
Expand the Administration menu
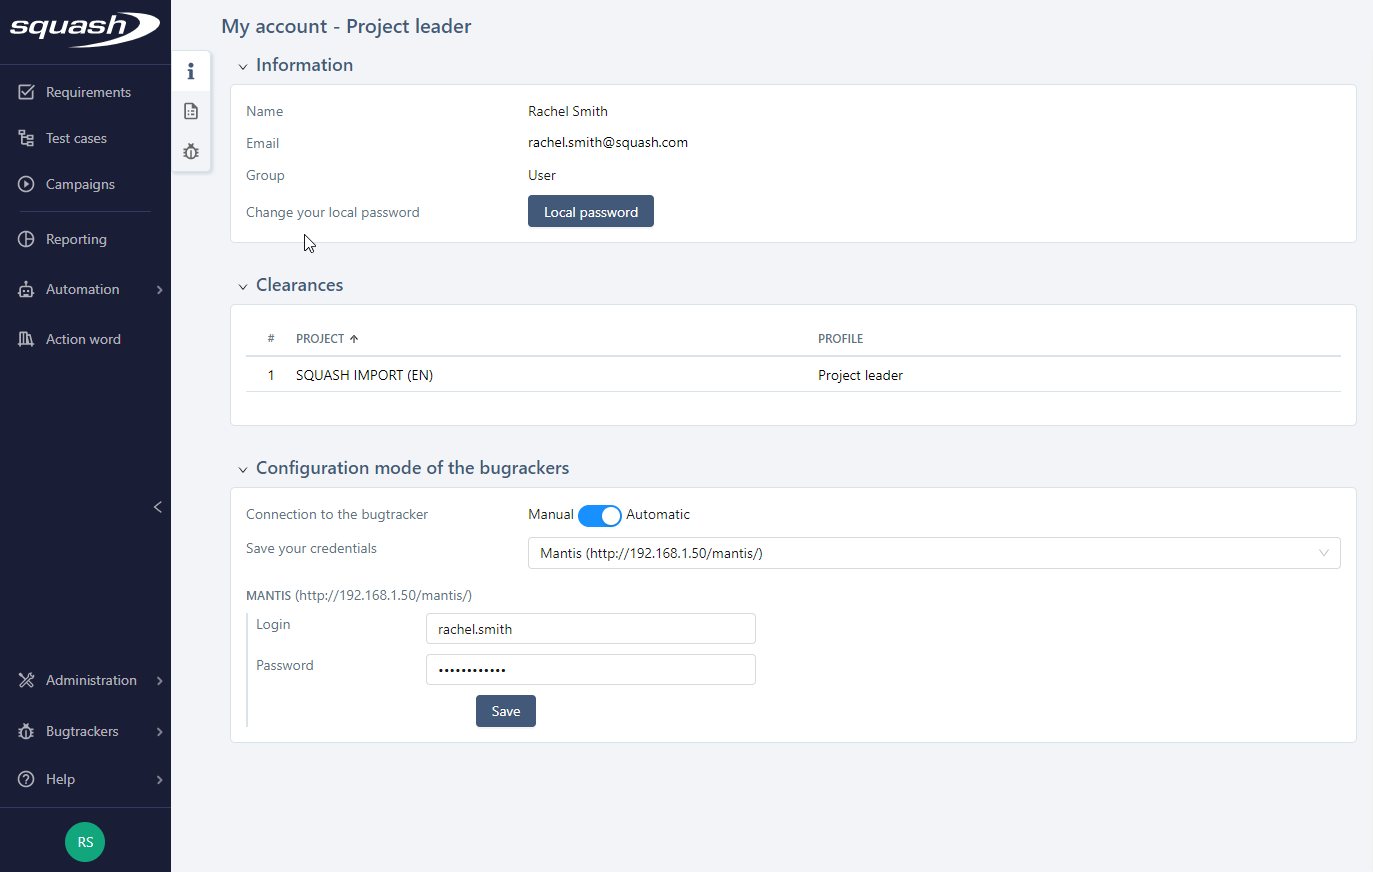[x=90, y=680]
